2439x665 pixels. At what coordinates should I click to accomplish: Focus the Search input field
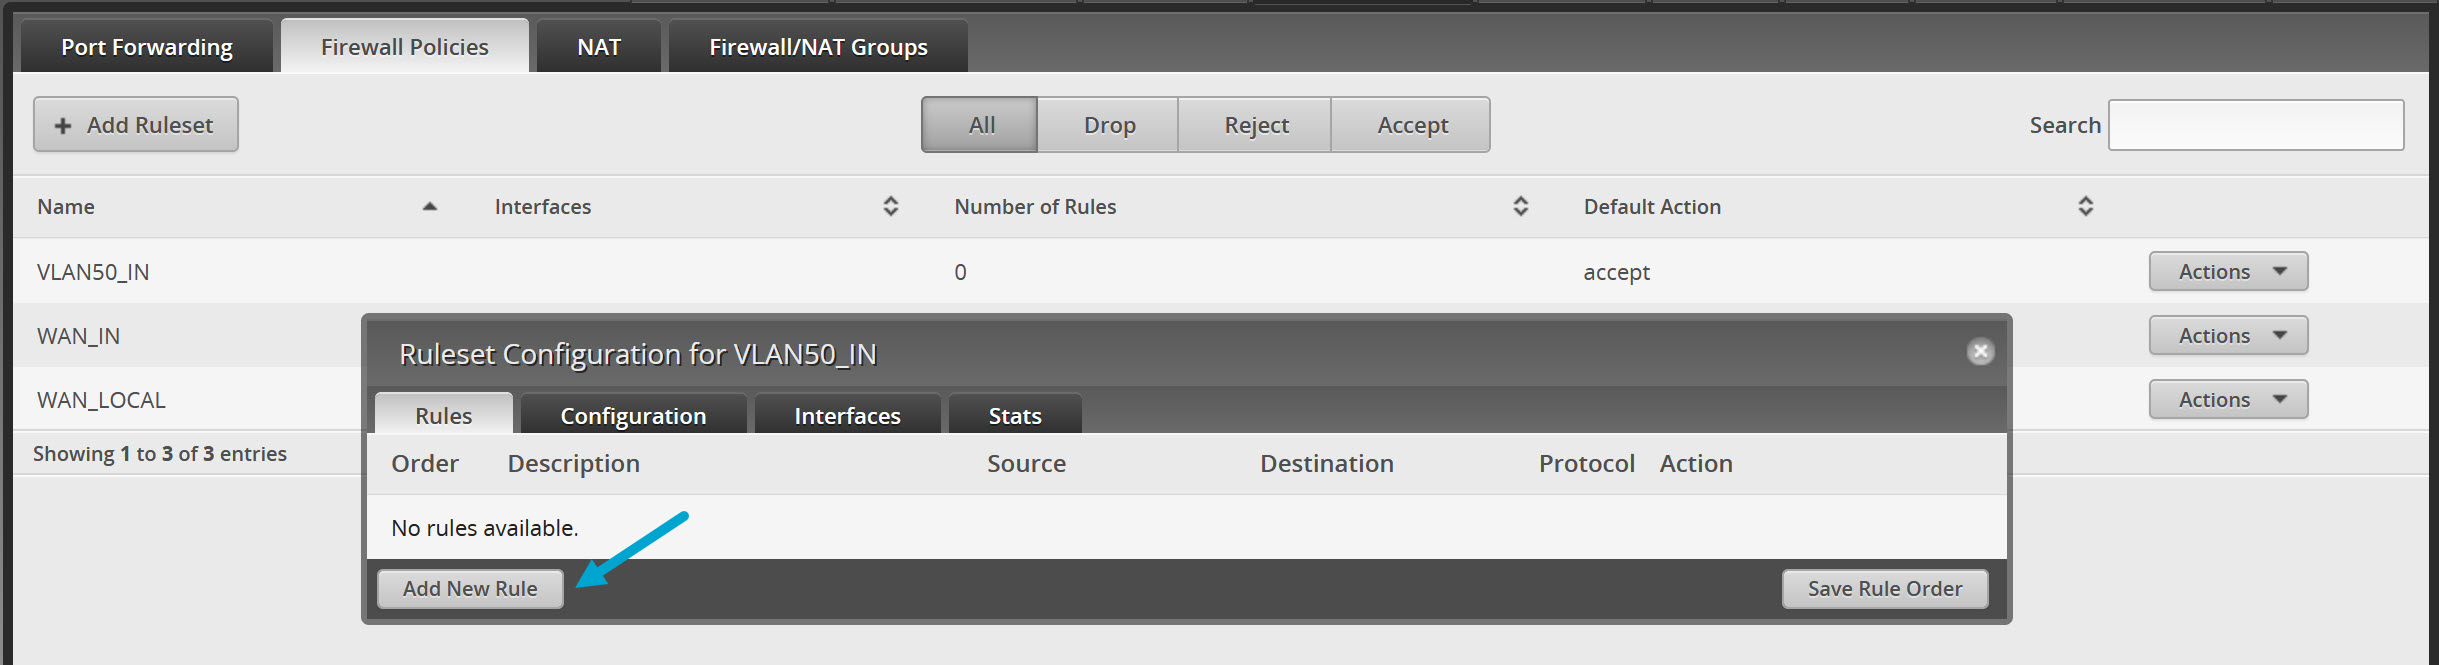(2255, 125)
